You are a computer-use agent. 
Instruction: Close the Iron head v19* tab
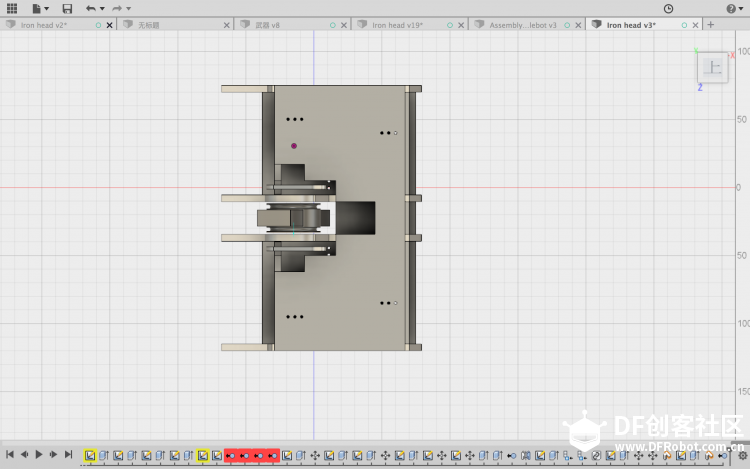[461, 25]
